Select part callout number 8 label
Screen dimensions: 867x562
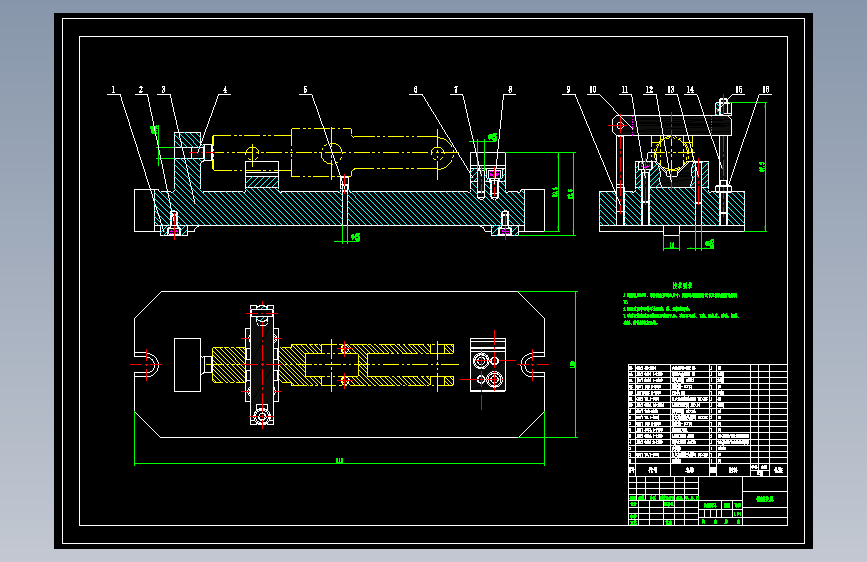pyautogui.click(x=510, y=90)
